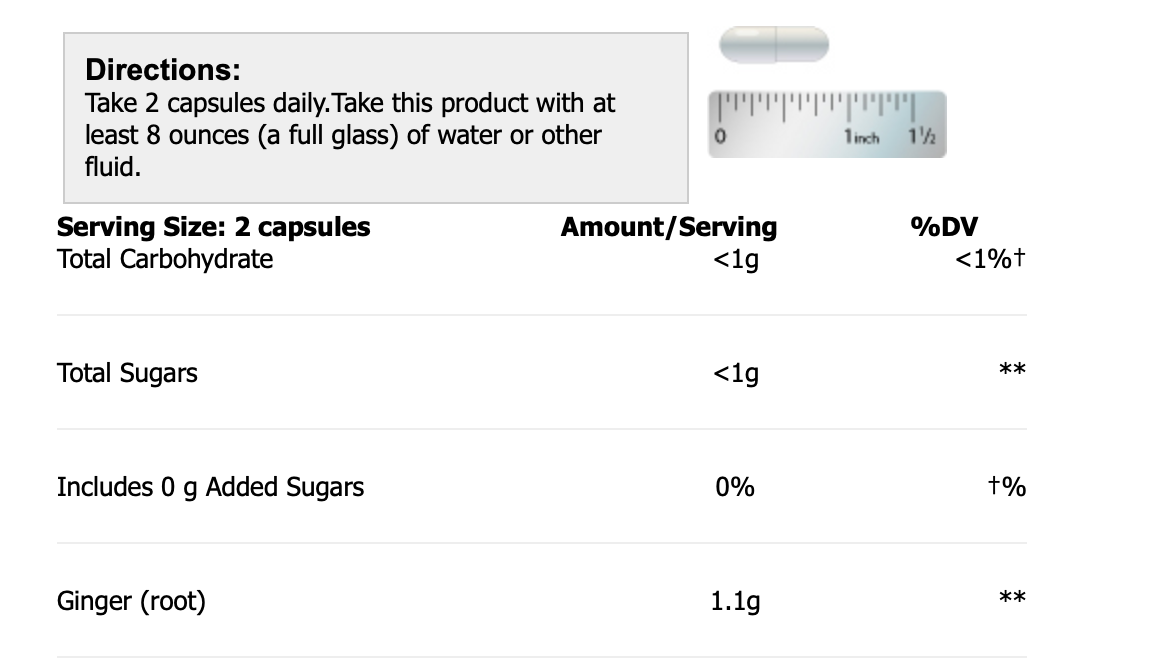Click the <1g amount for Total Carbohydrate

[735, 260]
